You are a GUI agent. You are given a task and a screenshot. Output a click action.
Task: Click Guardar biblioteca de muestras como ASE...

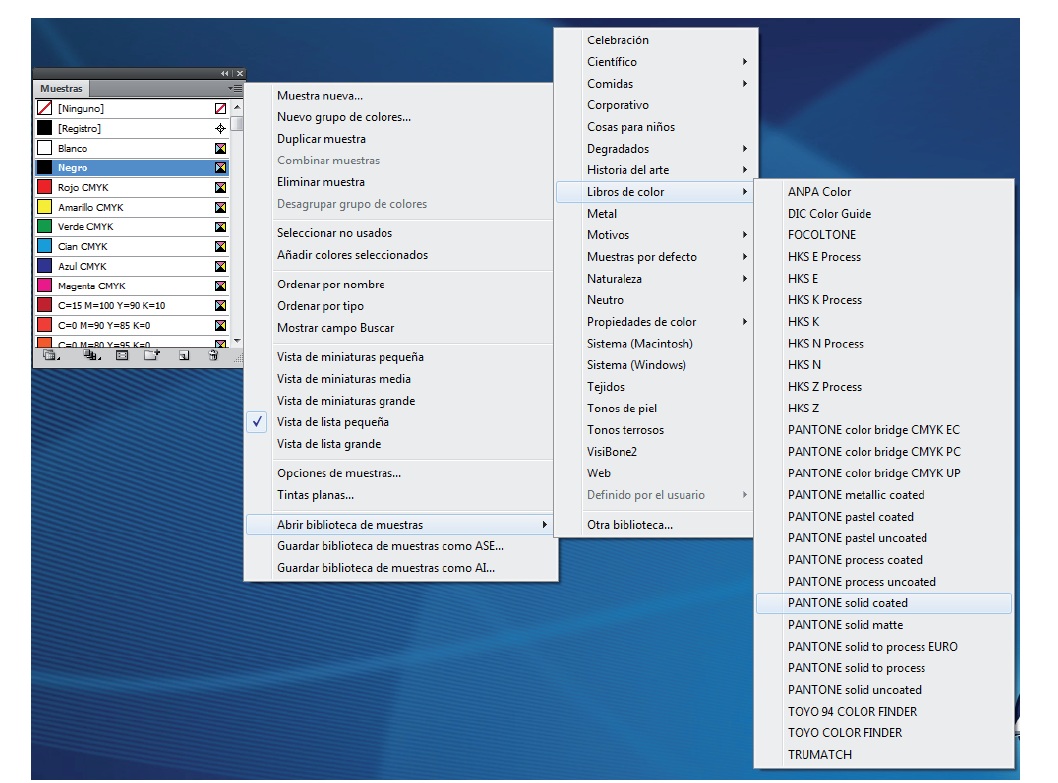click(390, 546)
